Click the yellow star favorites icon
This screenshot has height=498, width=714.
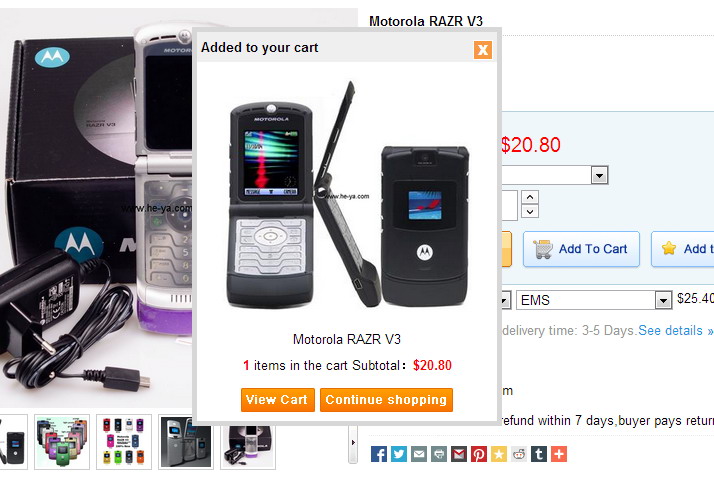499,454
